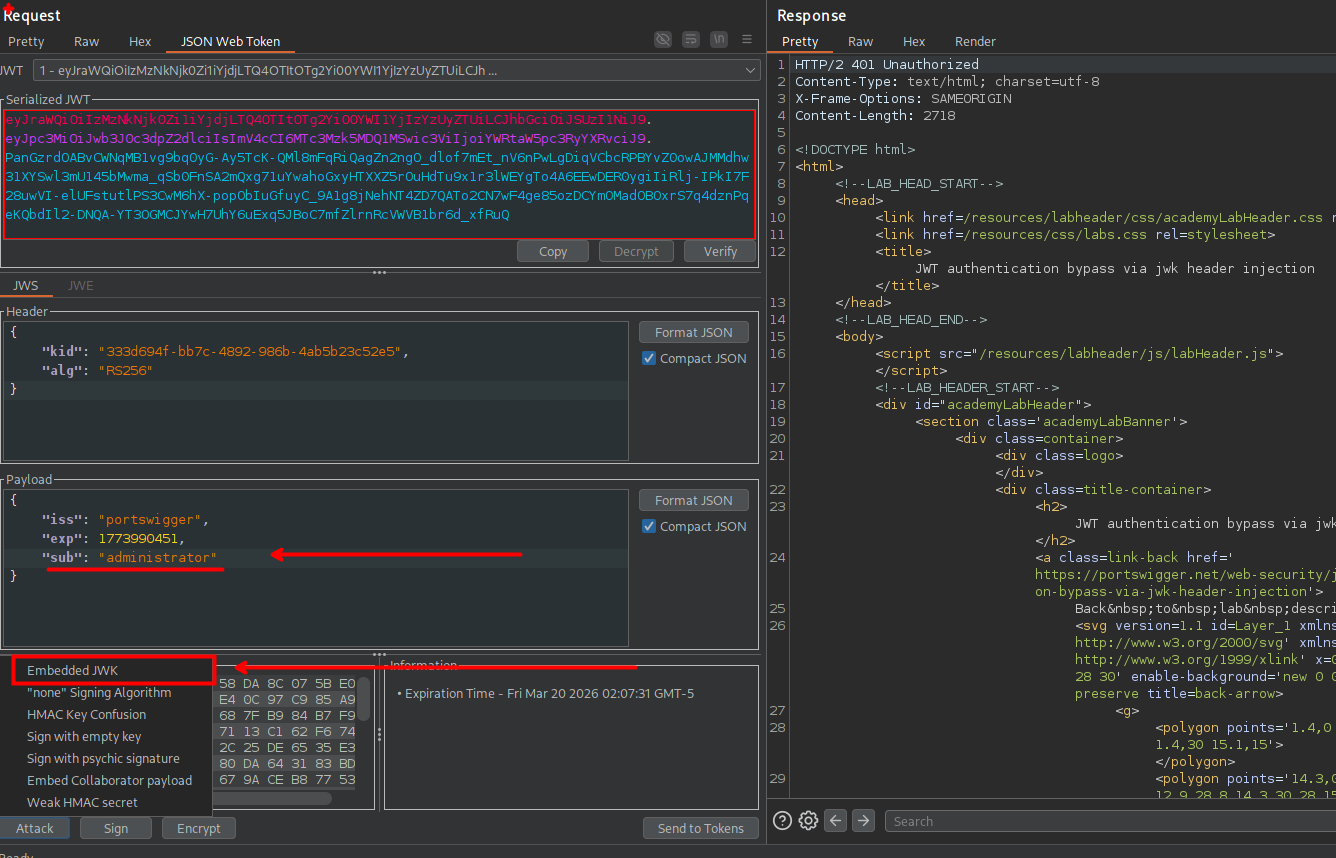1336x858 pixels.
Task: Select Embedded JWK attack from the menu
Action: 72,671
